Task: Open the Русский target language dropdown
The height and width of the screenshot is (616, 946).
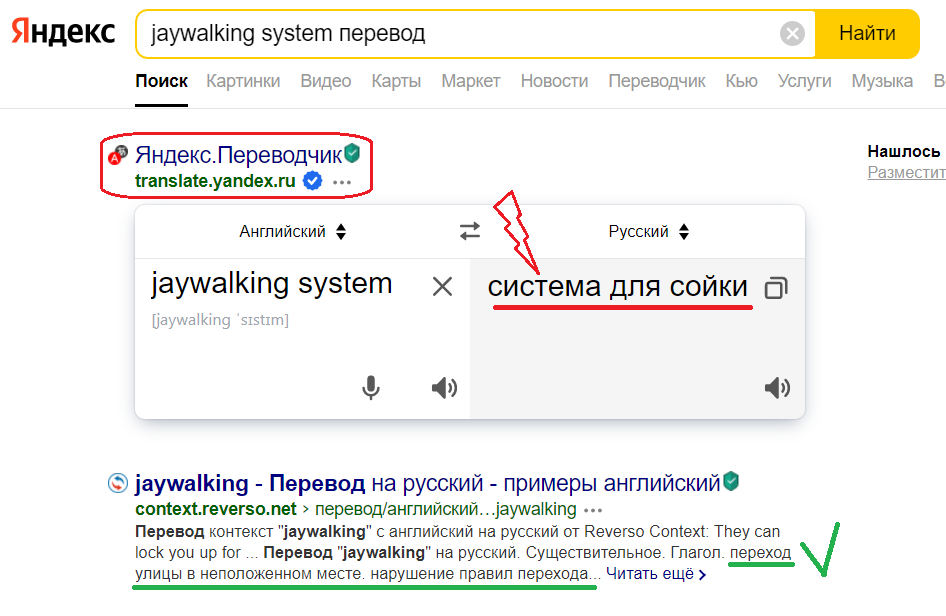Action: (649, 232)
